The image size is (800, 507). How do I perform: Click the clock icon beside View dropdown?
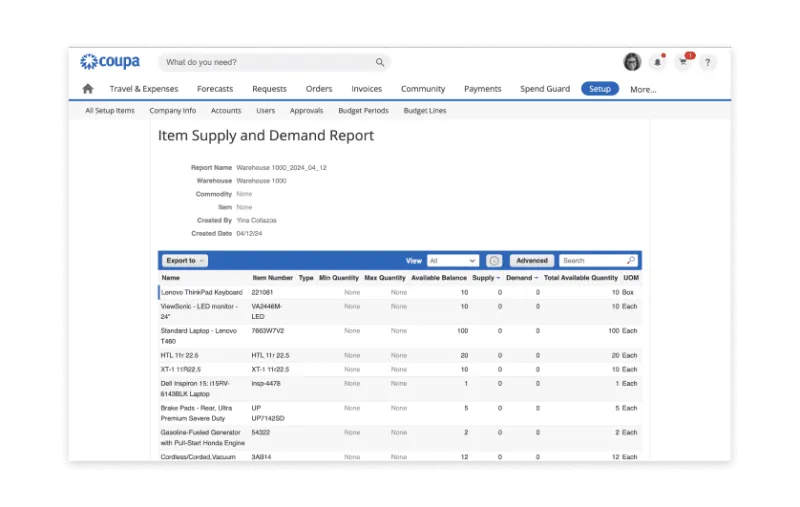point(494,261)
